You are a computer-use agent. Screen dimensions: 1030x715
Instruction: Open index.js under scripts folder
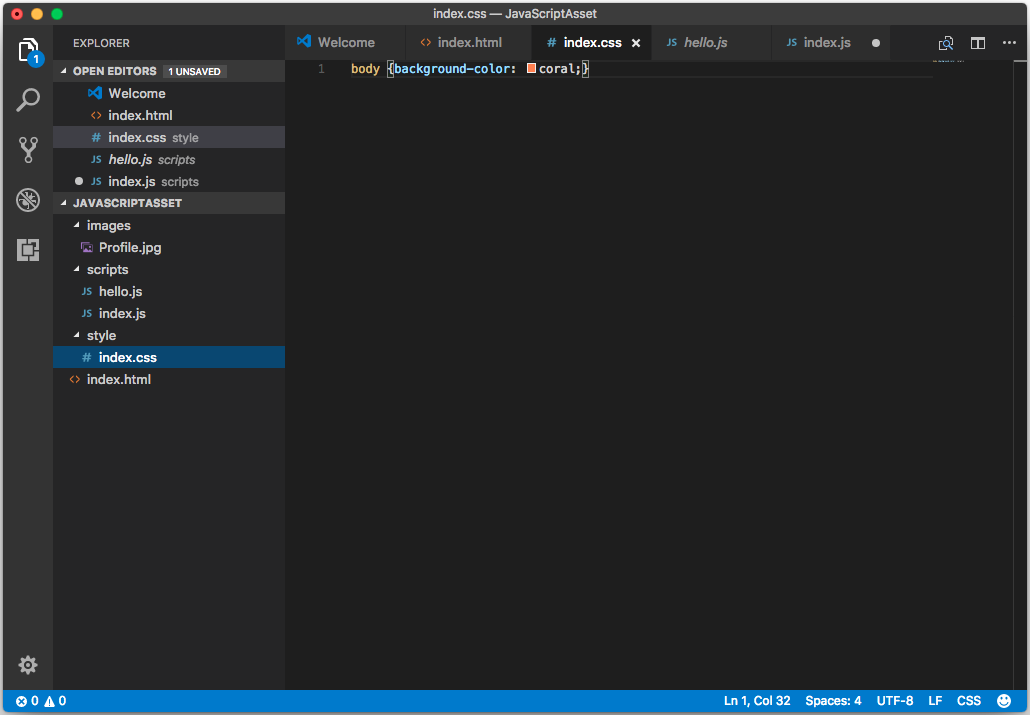click(x=169, y=313)
